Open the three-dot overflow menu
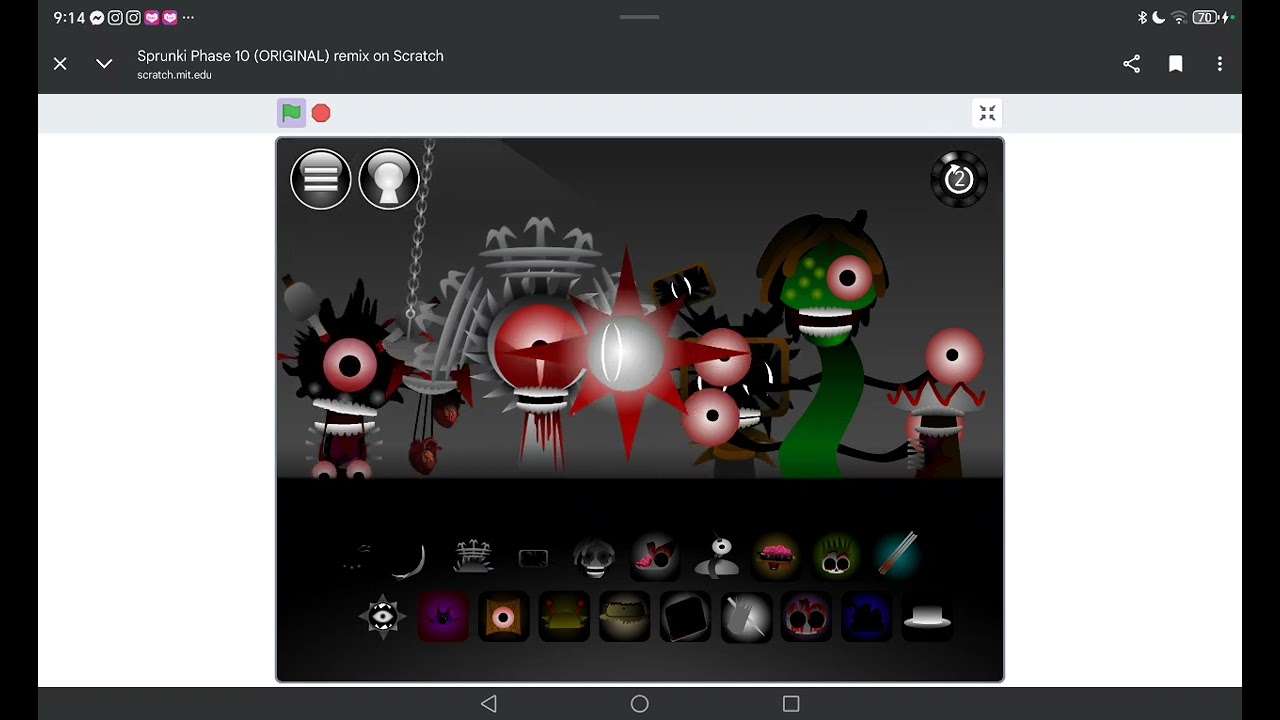Screen dimensions: 1280x720 coord(1220,64)
